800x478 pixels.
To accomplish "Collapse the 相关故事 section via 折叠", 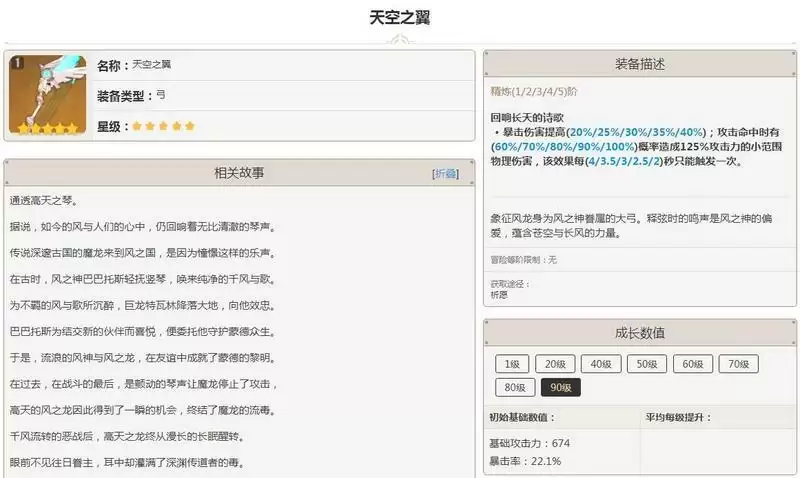I will [x=445, y=173].
